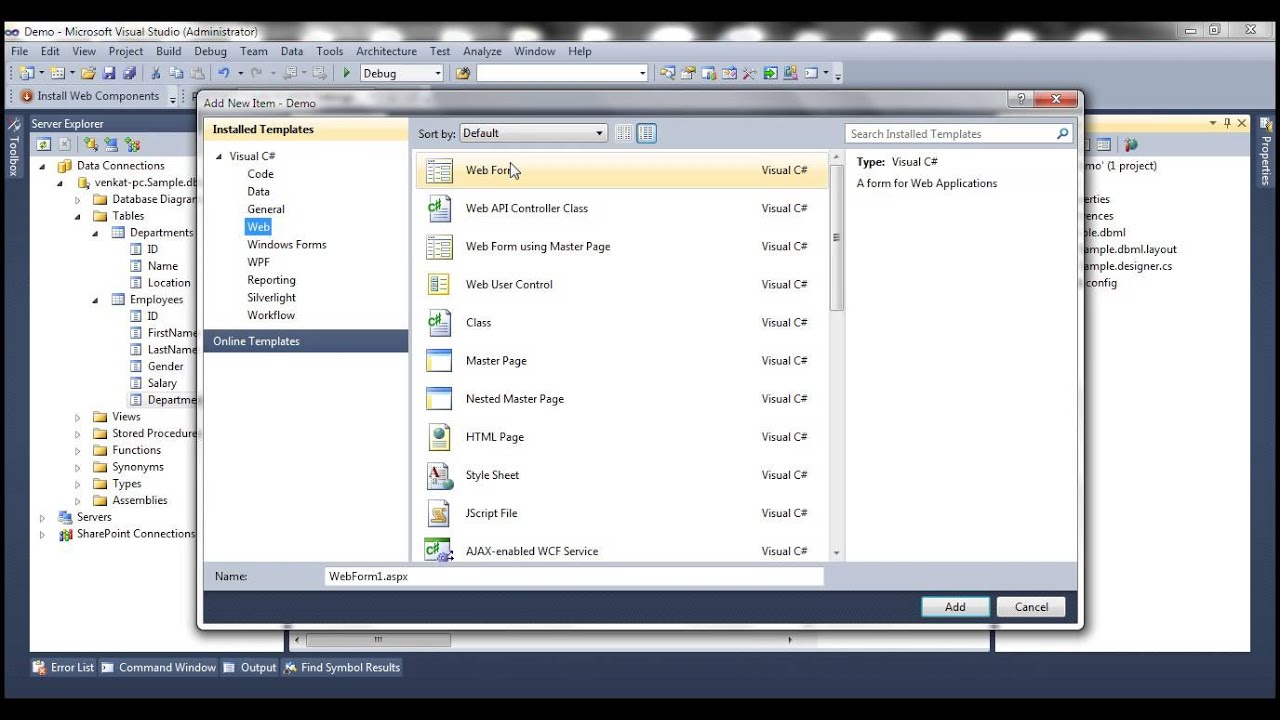Click the Undo toolbar icon
Image resolution: width=1280 pixels, height=720 pixels.
[224, 73]
